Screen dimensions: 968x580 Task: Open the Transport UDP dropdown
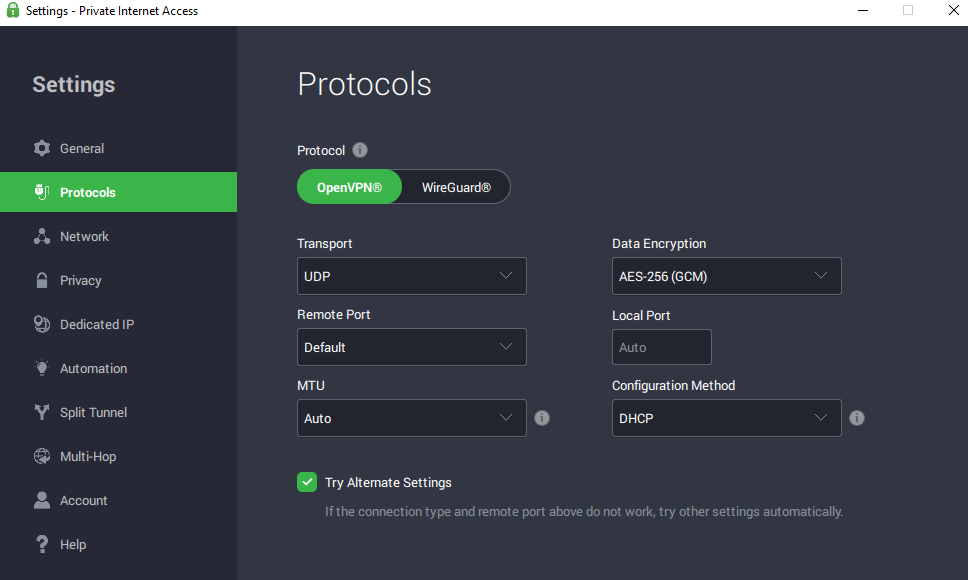(412, 276)
